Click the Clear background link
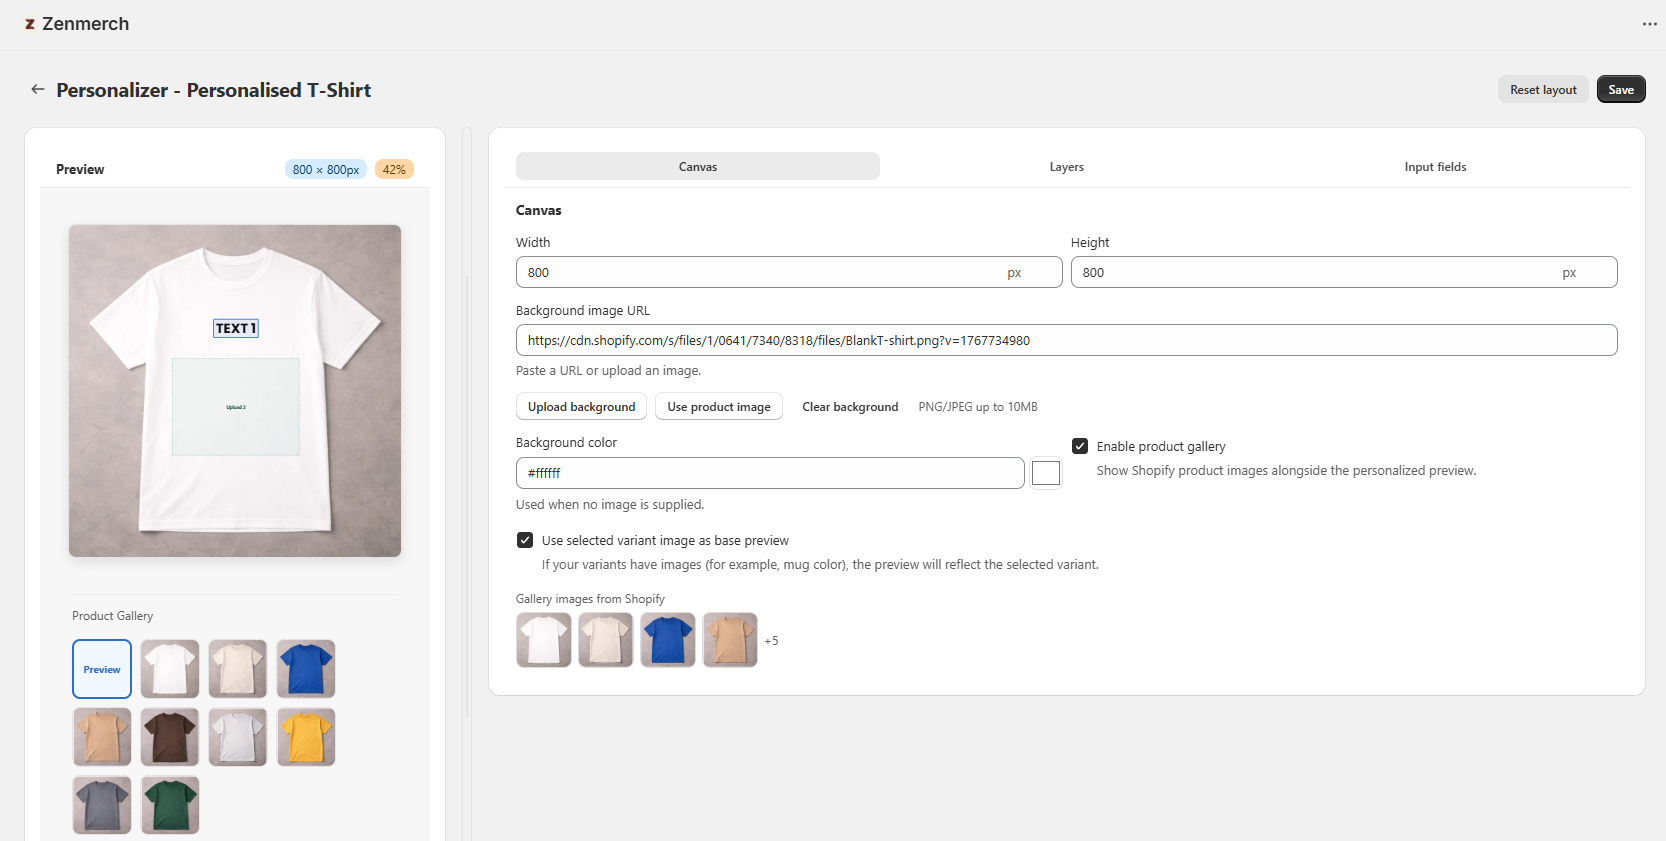Viewport: 1666px width, 841px height. click(849, 407)
